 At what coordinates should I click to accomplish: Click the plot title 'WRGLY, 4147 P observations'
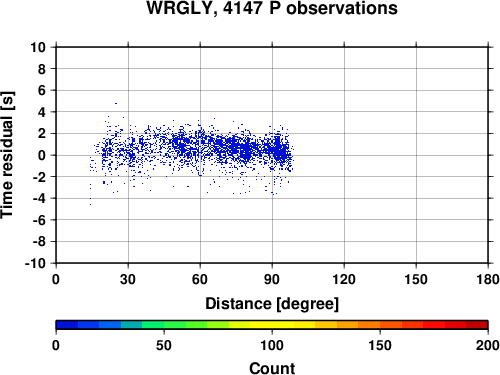coord(272,8)
